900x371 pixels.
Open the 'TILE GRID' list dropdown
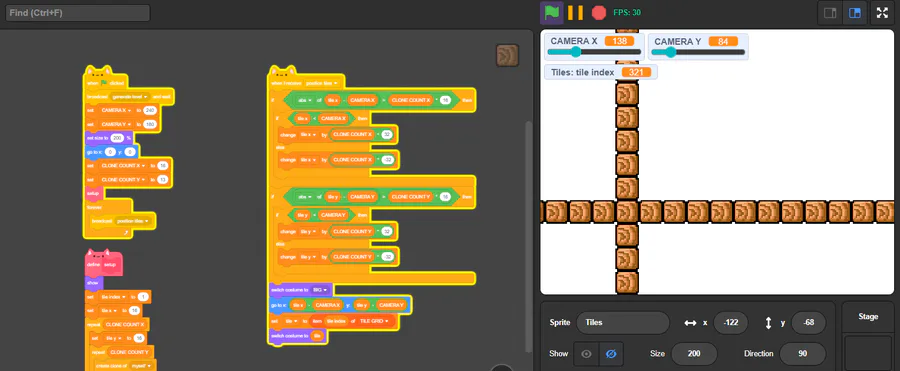point(375,320)
